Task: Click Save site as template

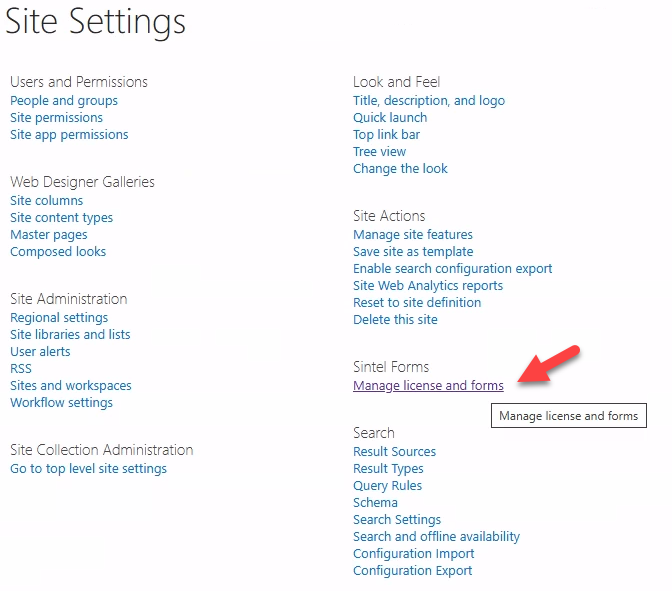Action: (x=413, y=251)
